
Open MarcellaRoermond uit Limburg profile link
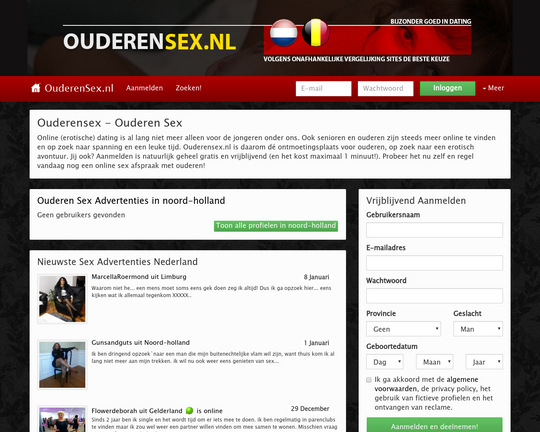click(139, 277)
